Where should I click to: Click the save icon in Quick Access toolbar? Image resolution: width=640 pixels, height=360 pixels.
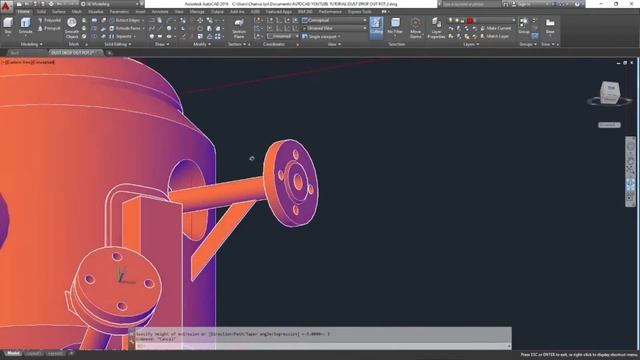pos(35,4)
